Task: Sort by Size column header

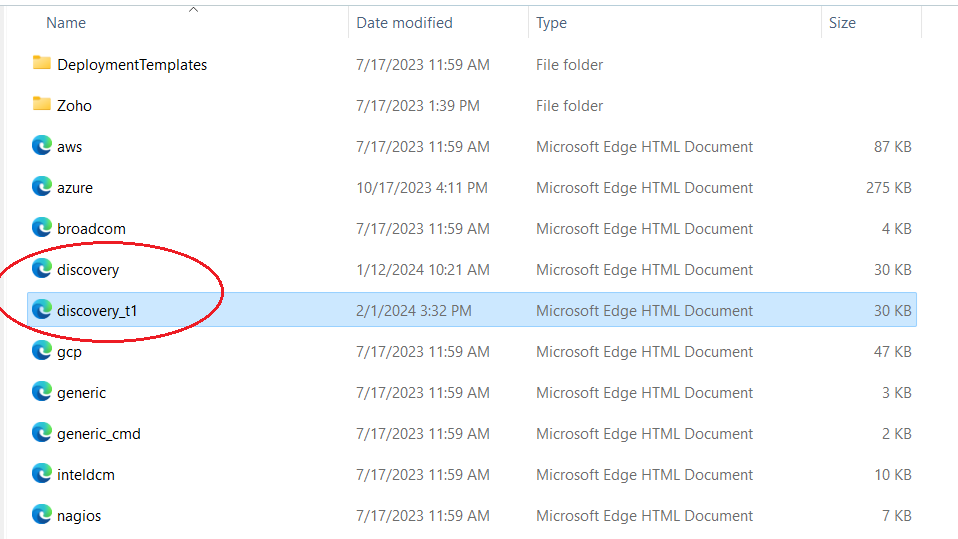Action: [x=842, y=23]
